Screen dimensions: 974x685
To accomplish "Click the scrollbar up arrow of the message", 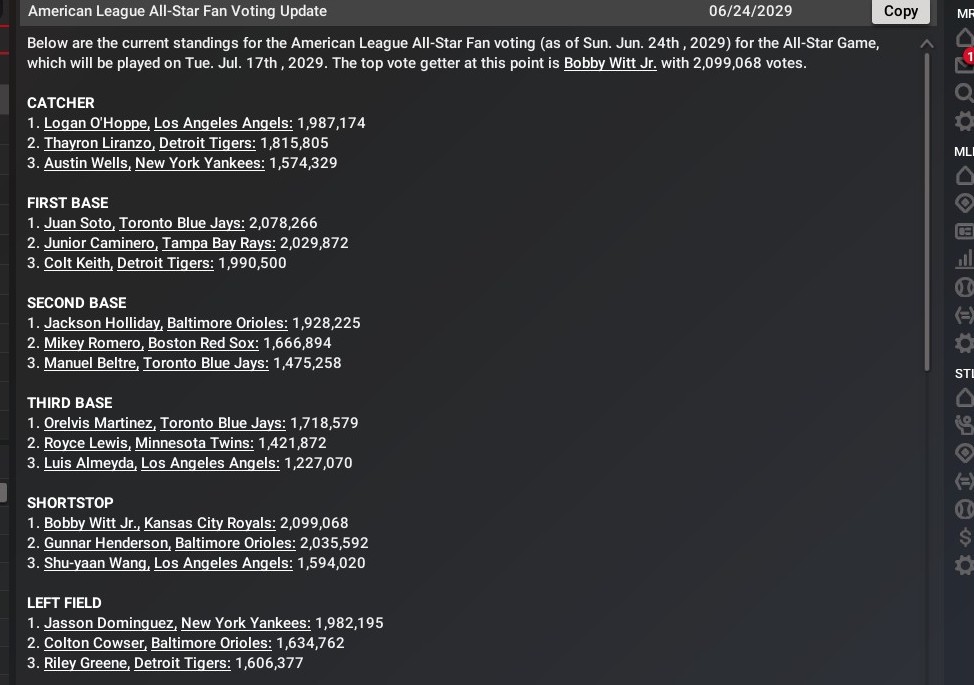I will 926,44.
